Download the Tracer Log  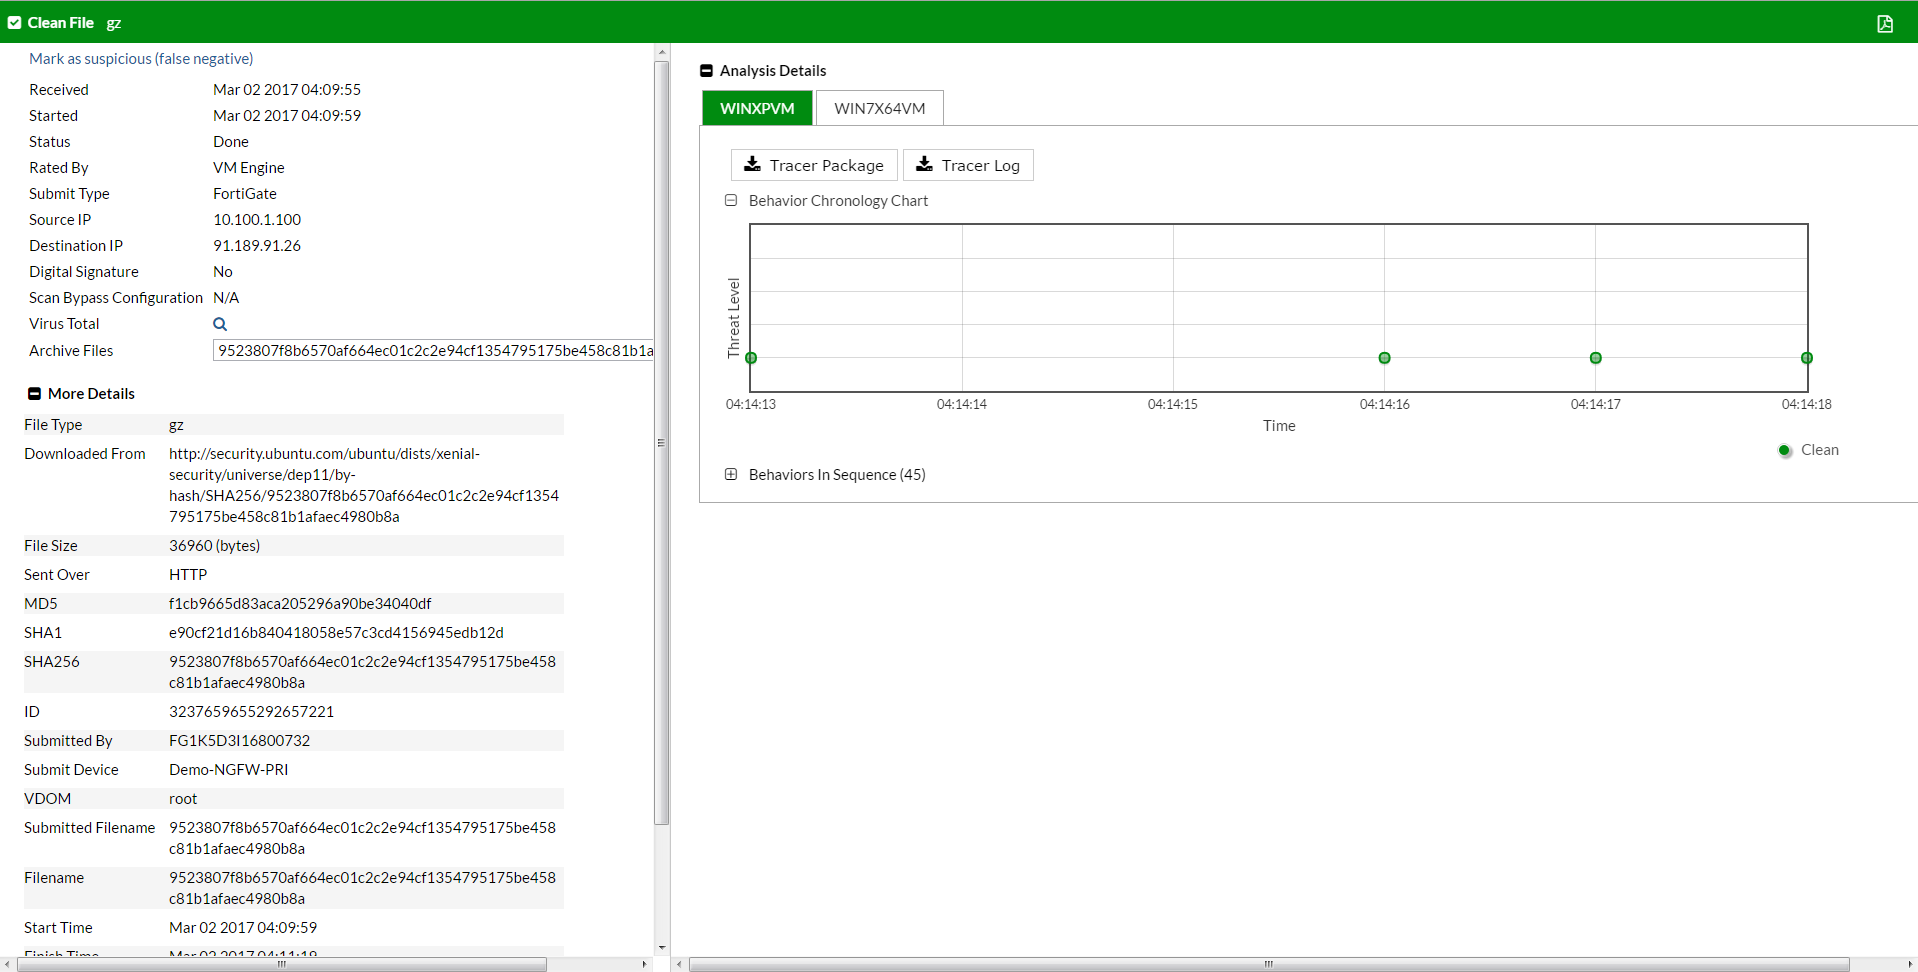tap(968, 165)
